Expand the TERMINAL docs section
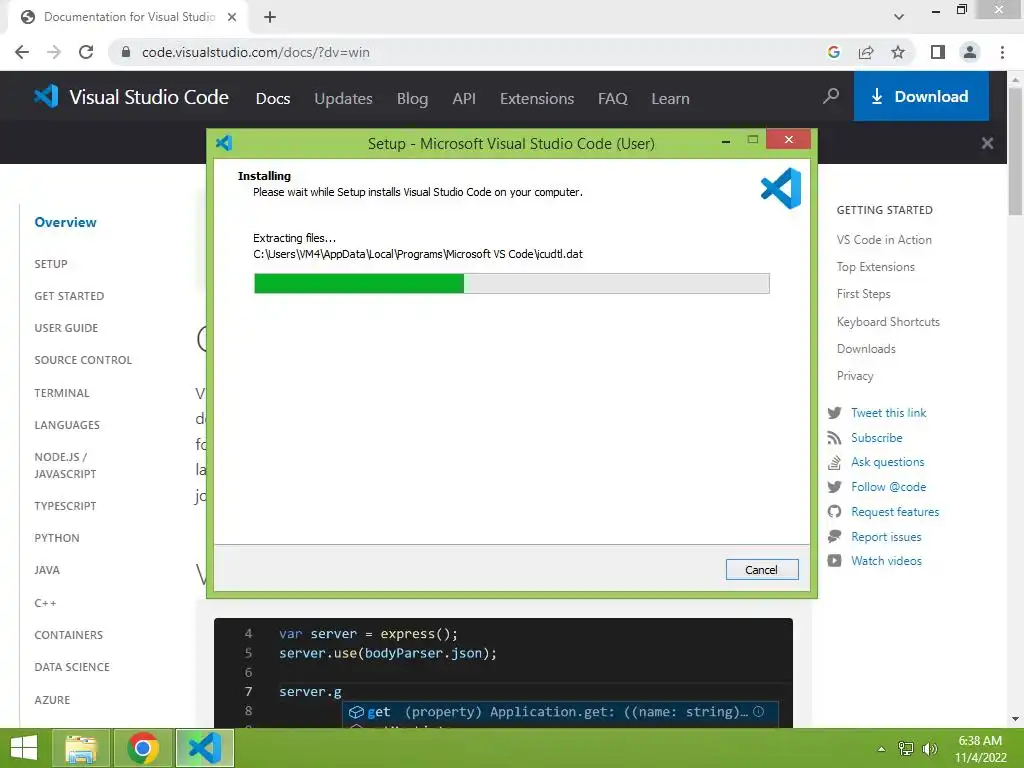Viewport: 1024px width, 768px height. pyautogui.click(x=62, y=393)
